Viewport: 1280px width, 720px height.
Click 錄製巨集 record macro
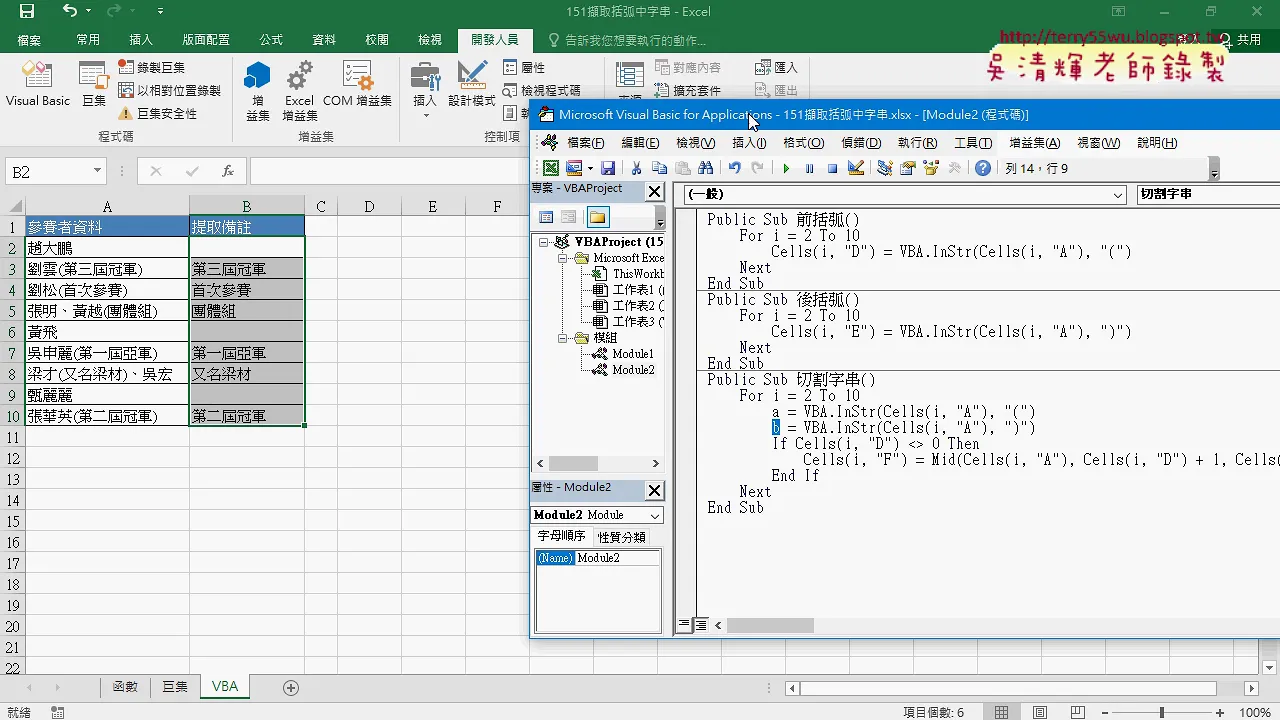[x=152, y=67]
